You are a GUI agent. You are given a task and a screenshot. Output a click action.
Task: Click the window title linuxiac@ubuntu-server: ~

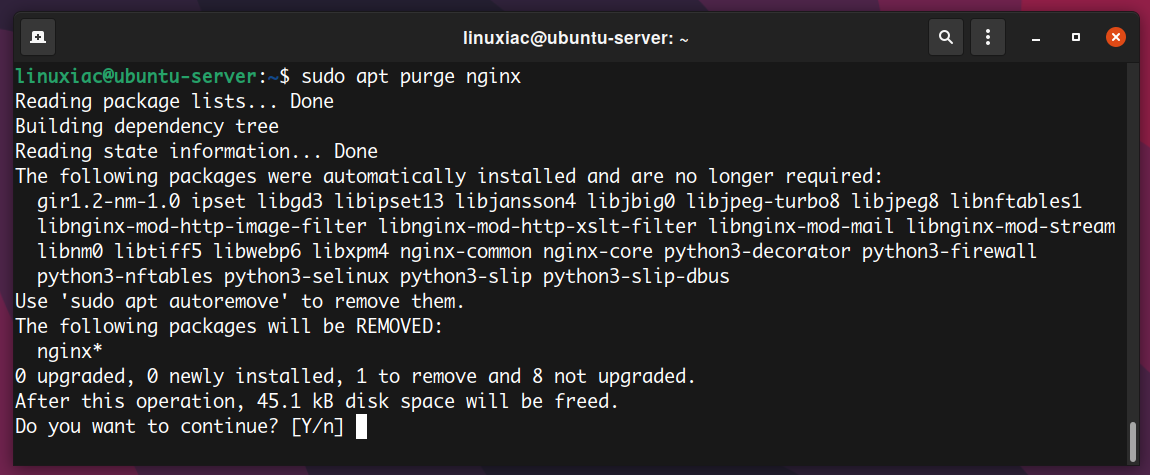(576, 37)
